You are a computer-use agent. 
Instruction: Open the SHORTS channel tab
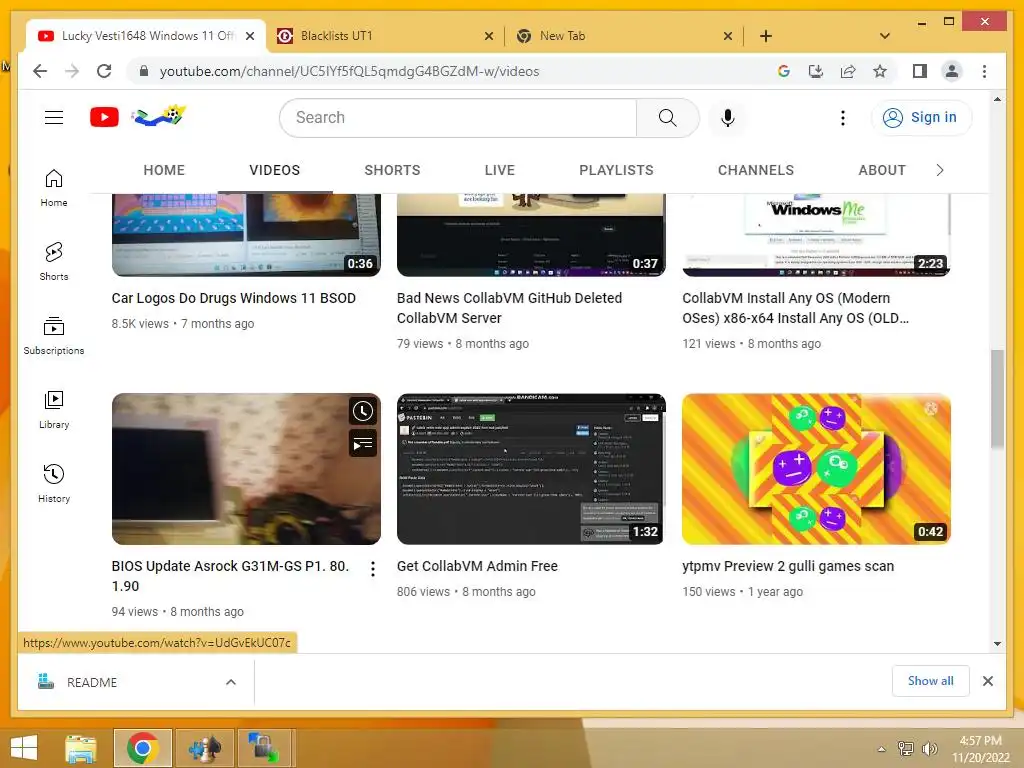click(x=392, y=170)
